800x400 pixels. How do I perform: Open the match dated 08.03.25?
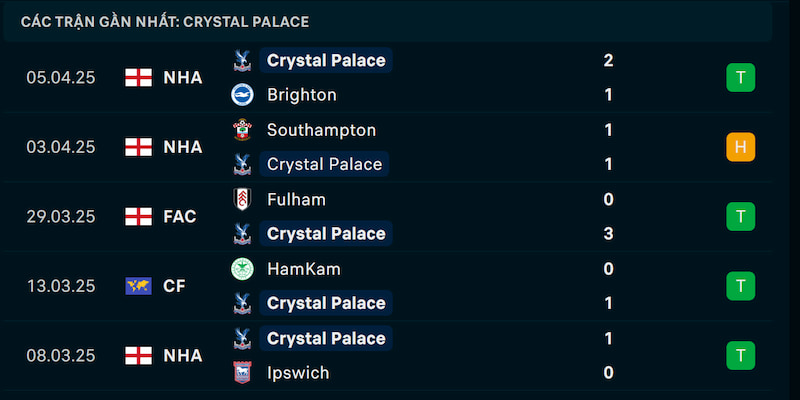pos(388,356)
